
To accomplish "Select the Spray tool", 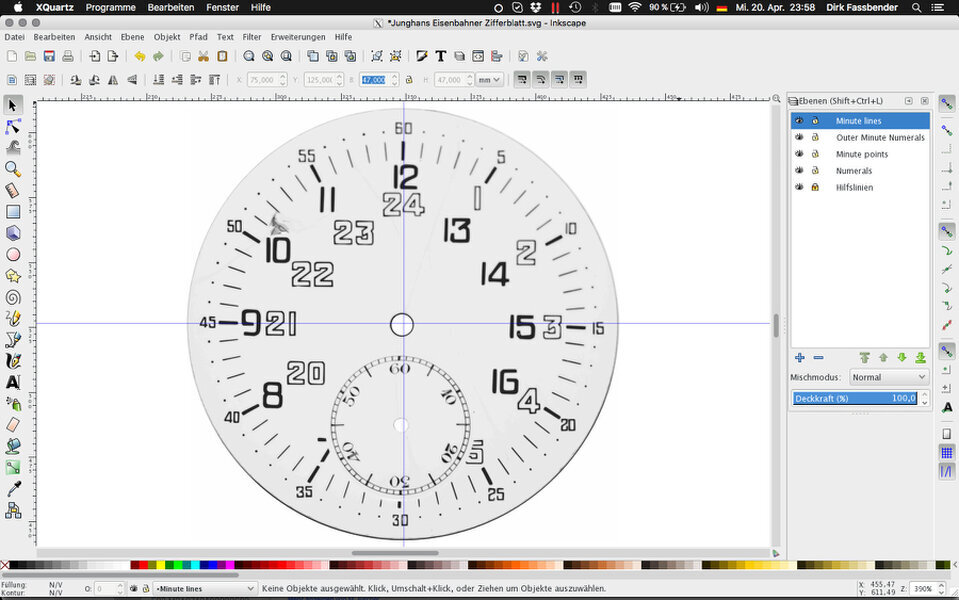I will pos(13,404).
